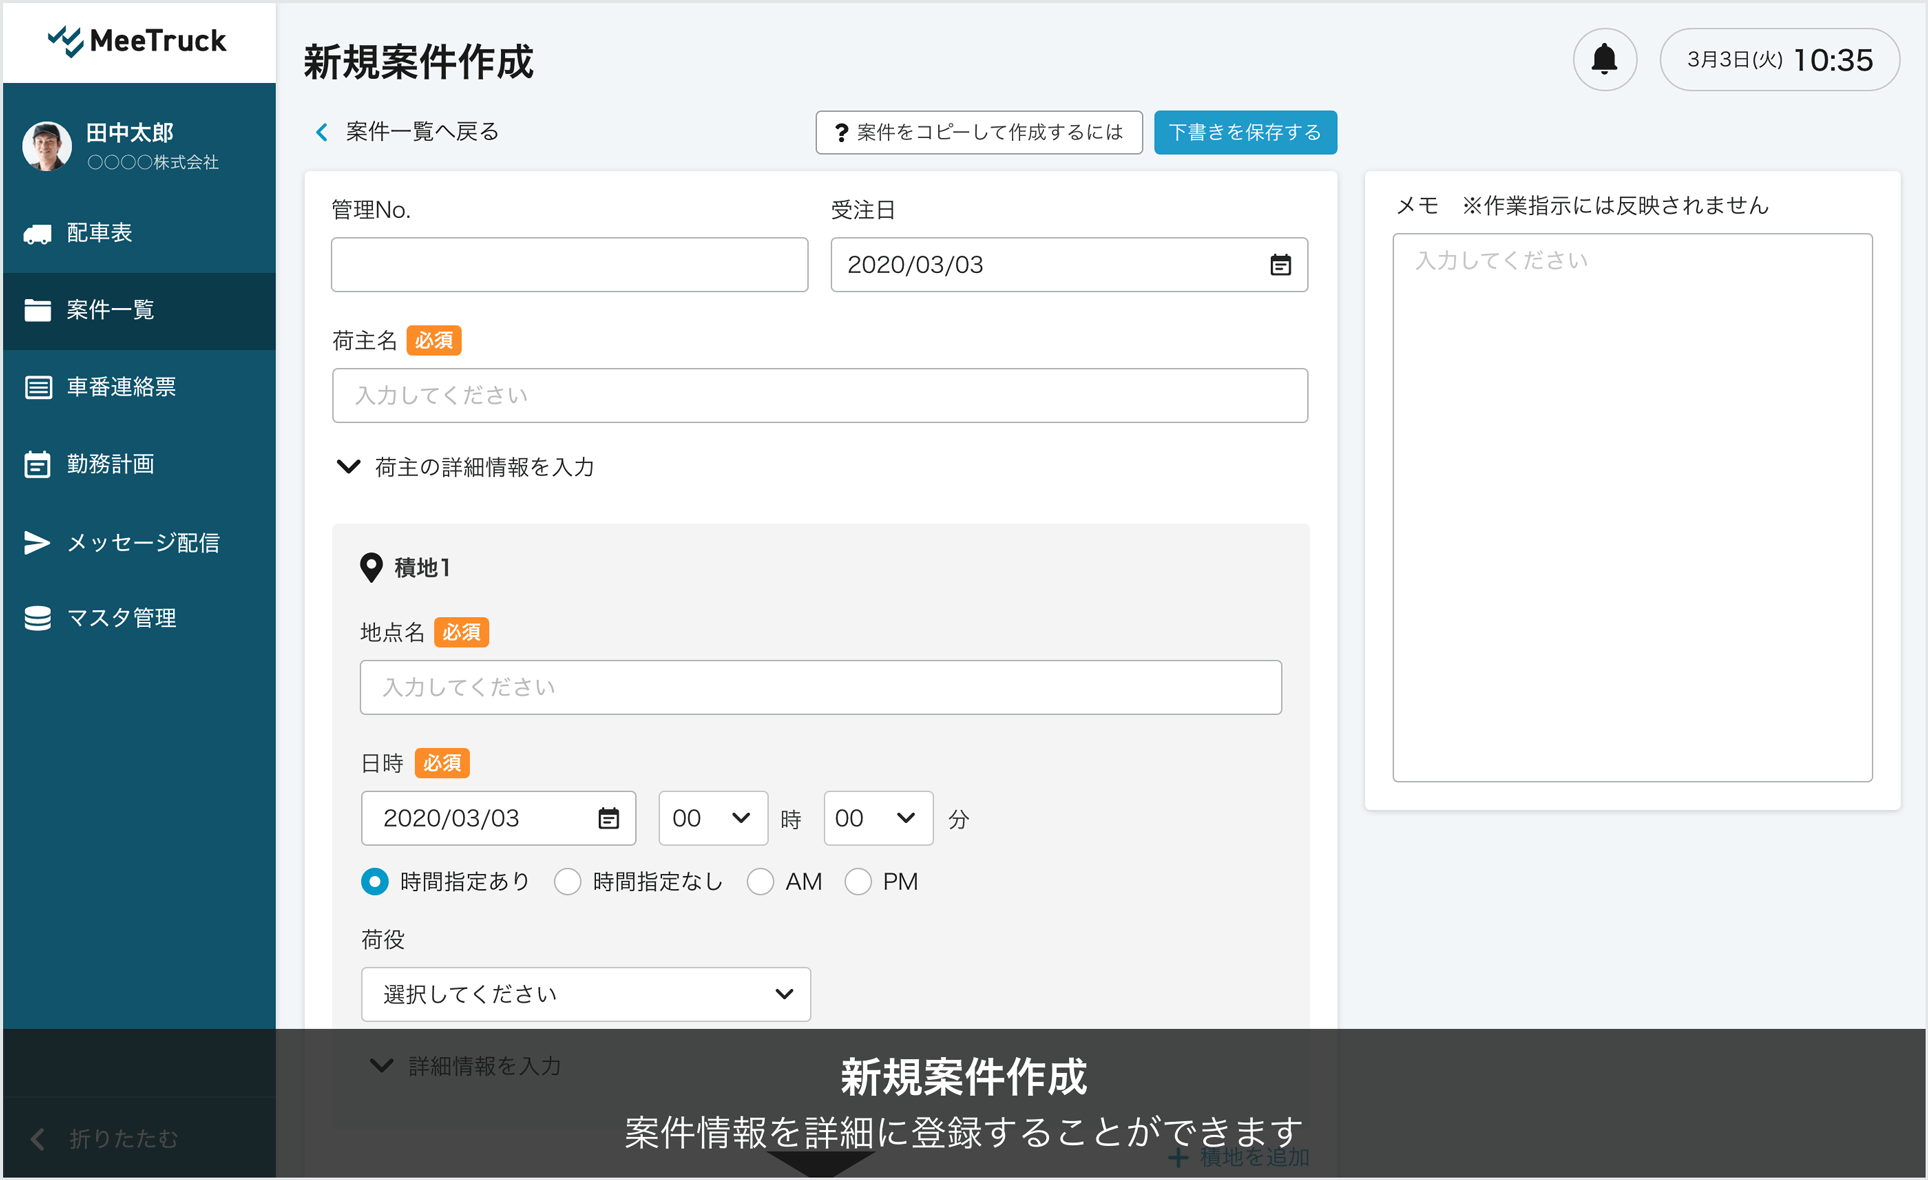Select the PM radio option
This screenshot has width=1928, height=1180.
(858, 881)
